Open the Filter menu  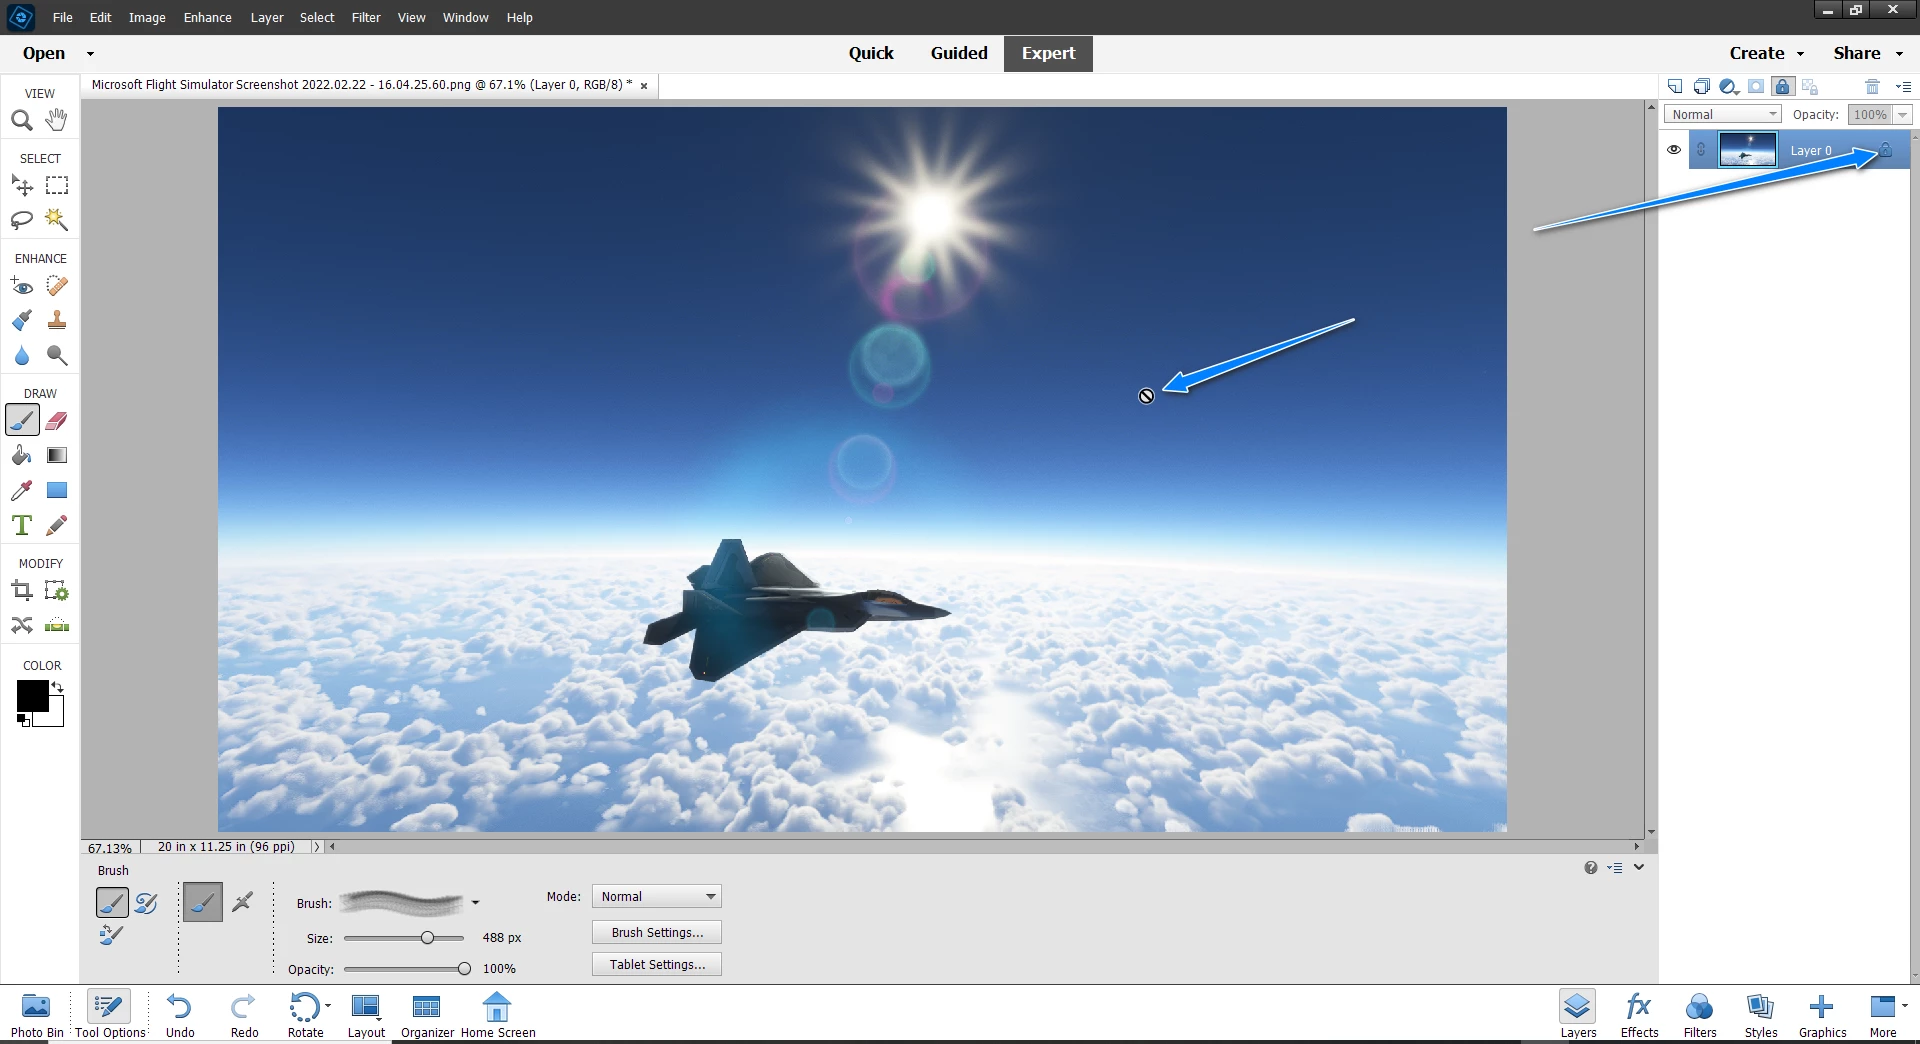(x=366, y=17)
